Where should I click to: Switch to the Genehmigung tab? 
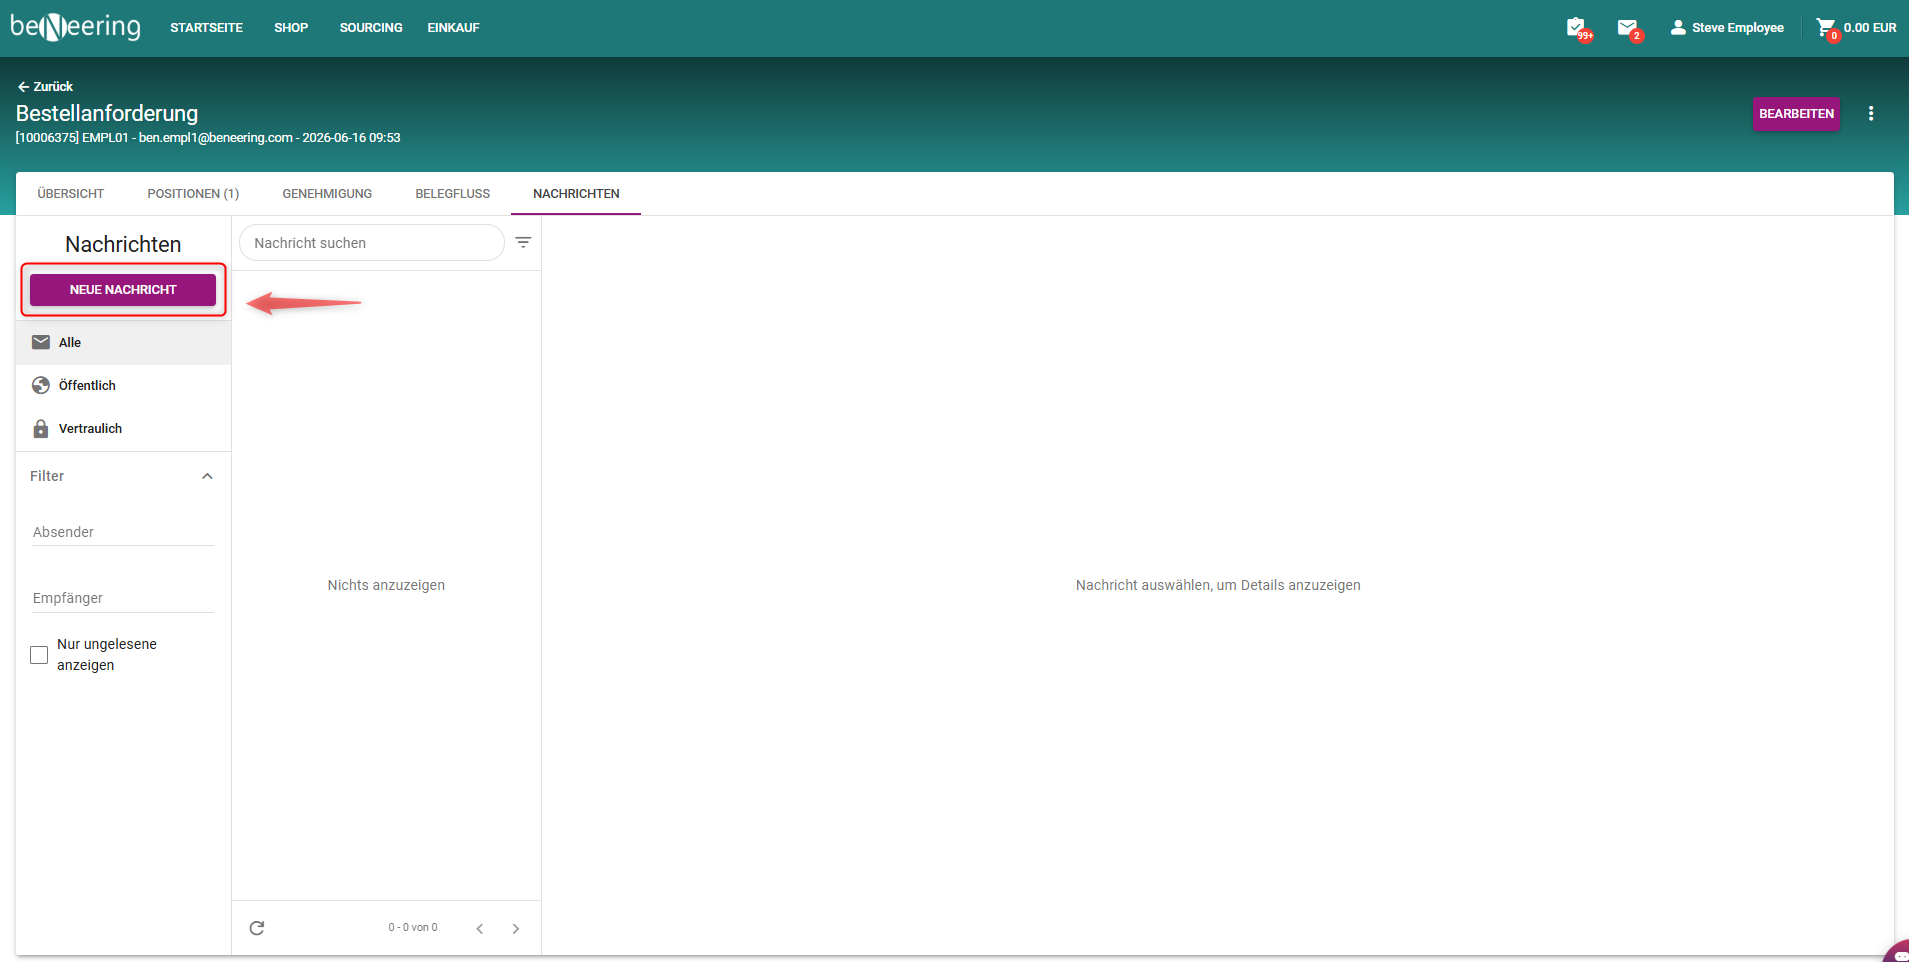click(327, 194)
